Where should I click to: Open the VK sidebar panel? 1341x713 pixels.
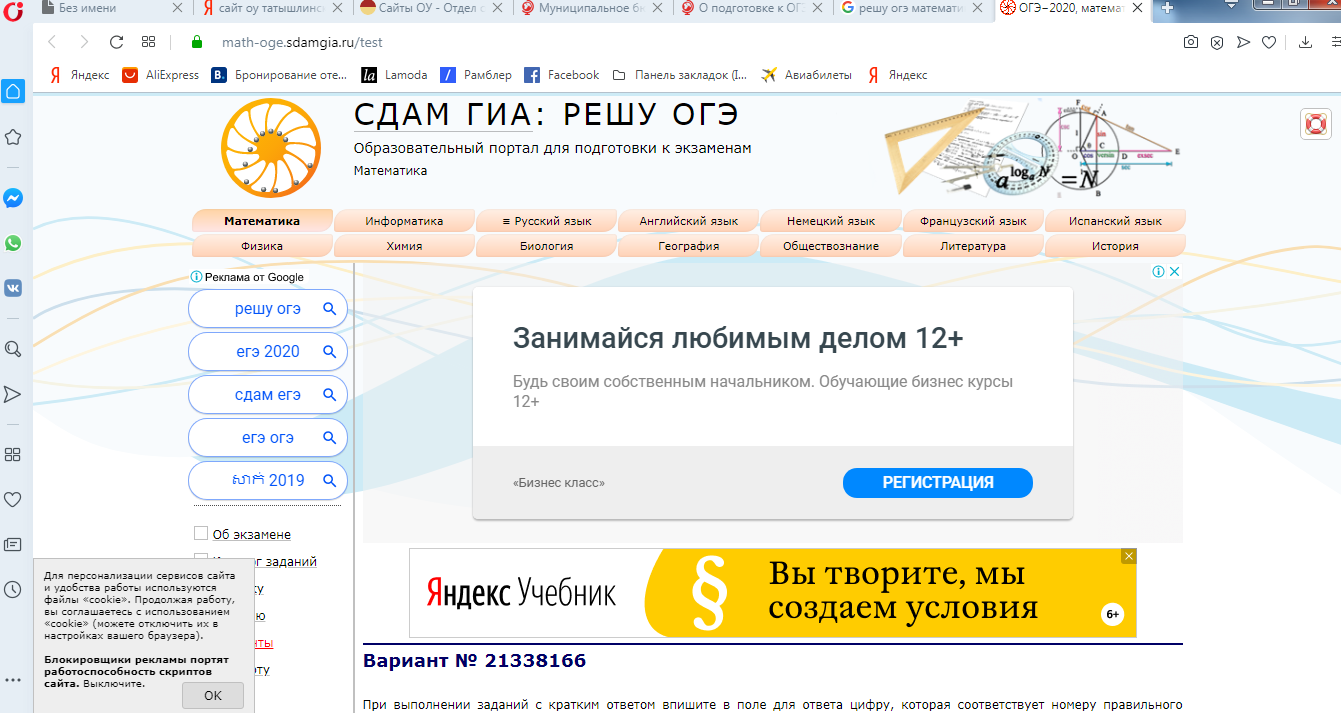coord(13,288)
